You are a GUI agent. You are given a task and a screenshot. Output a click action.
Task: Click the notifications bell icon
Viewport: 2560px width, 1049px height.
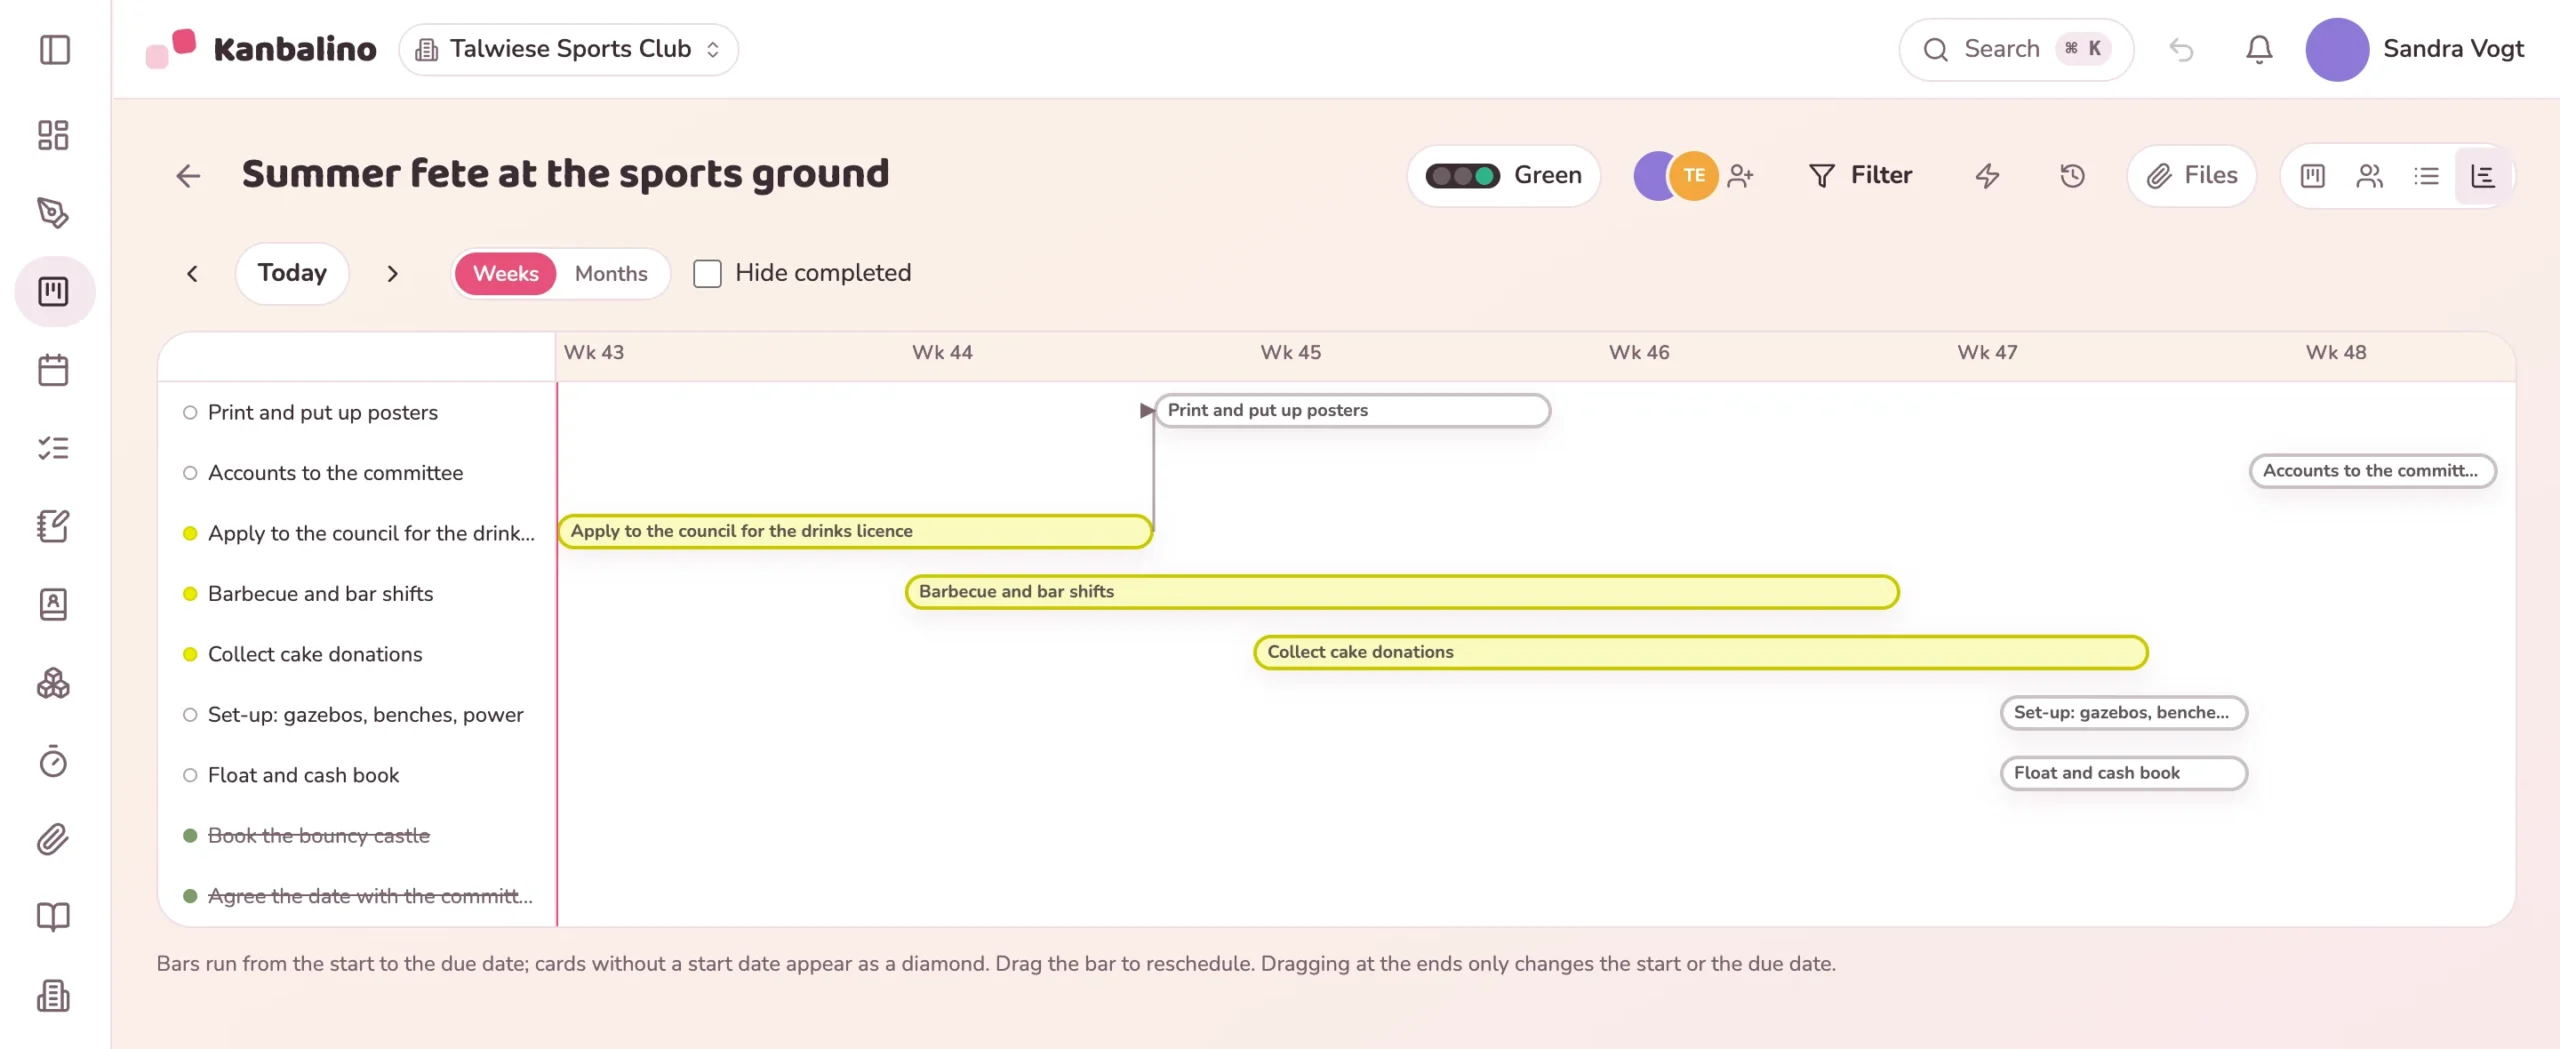click(x=2259, y=49)
